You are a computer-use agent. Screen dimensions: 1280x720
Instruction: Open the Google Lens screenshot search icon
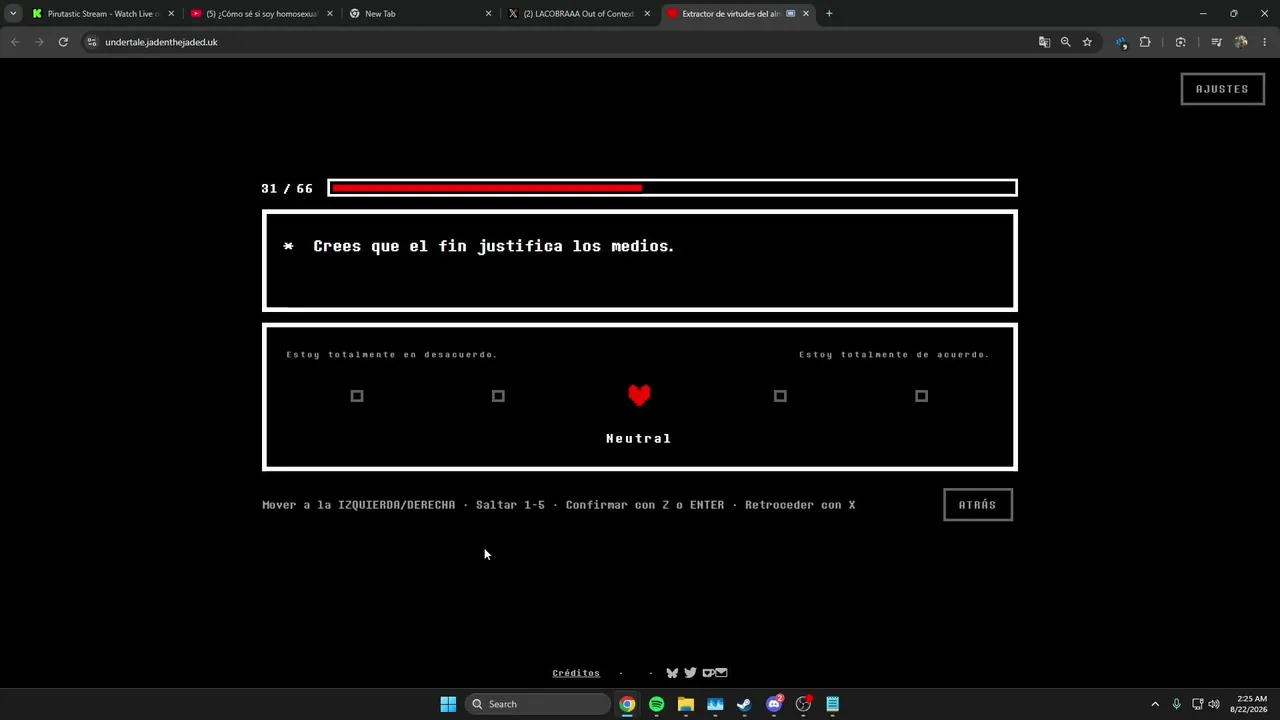click(x=1181, y=42)
